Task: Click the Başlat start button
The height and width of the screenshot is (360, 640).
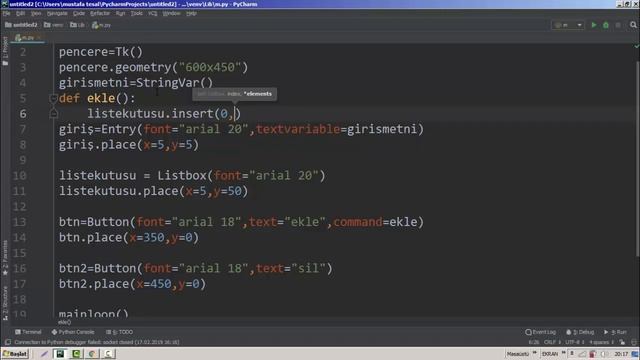Action: (x=15, y=354)
